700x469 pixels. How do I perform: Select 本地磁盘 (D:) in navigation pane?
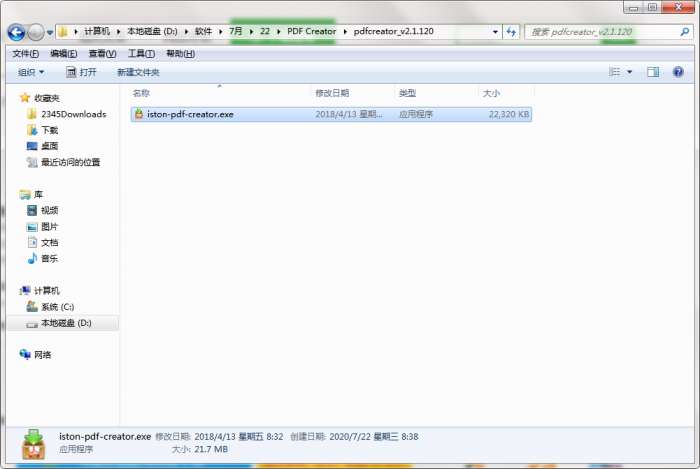[66, 323]
